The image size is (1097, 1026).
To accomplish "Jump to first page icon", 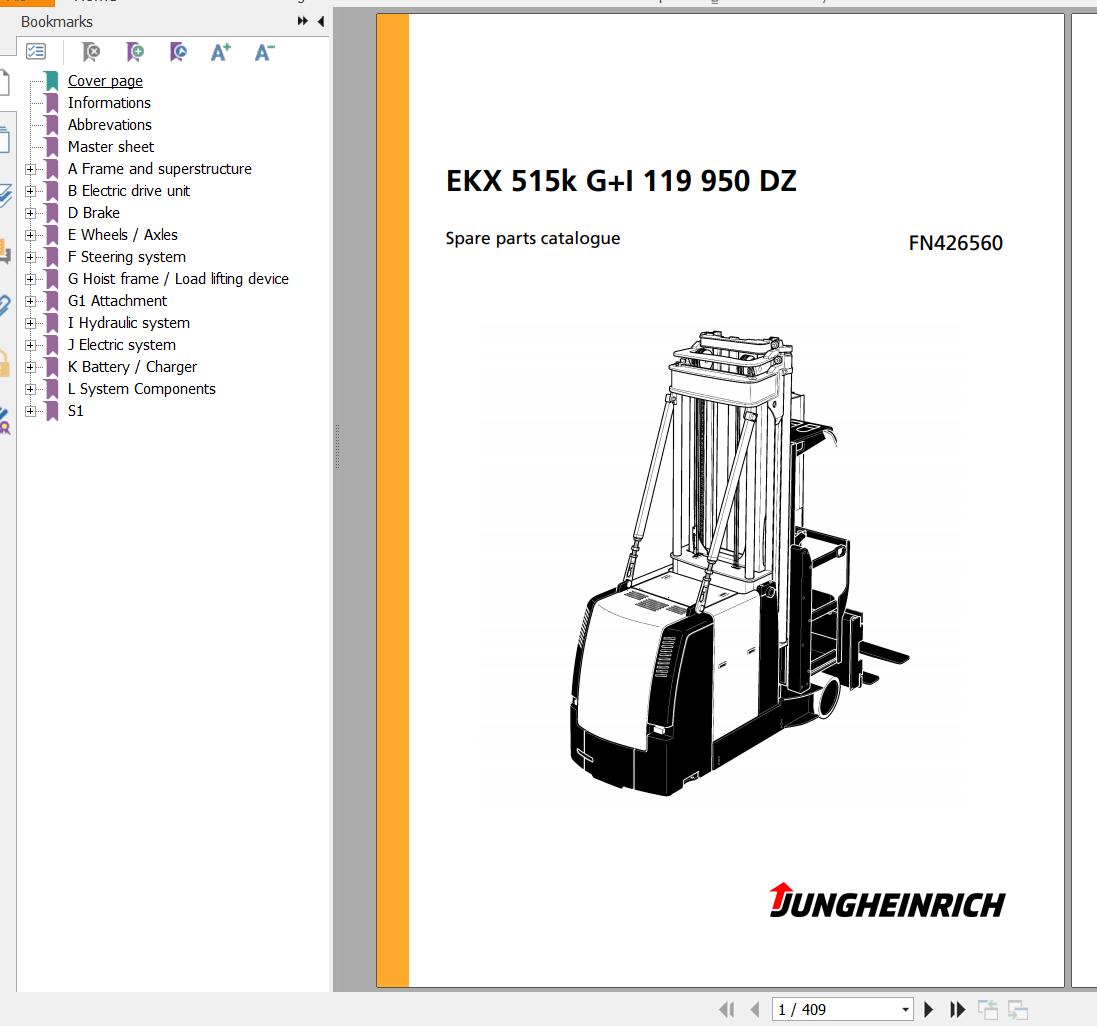I will coord(726,1009).
